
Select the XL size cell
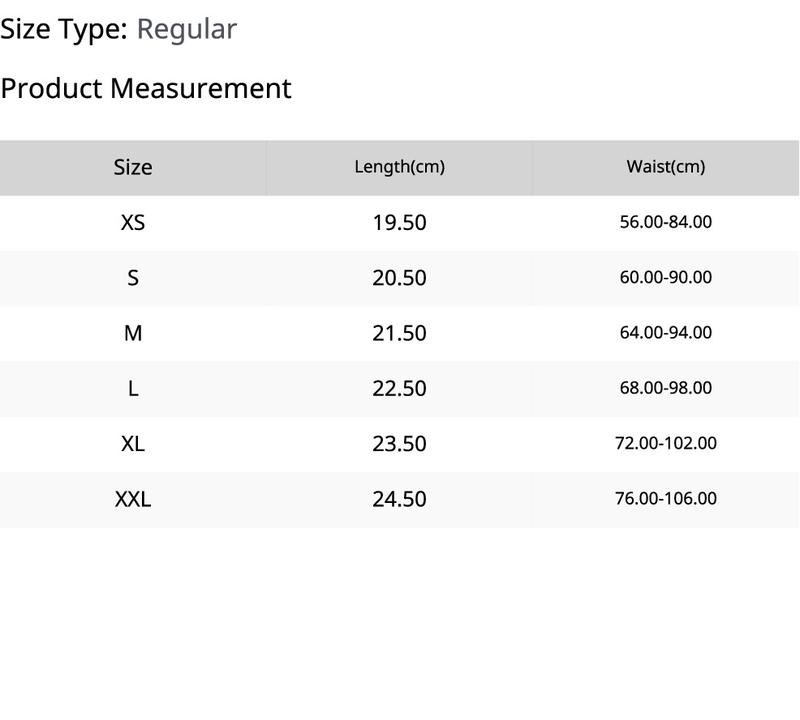click(133, 444)
